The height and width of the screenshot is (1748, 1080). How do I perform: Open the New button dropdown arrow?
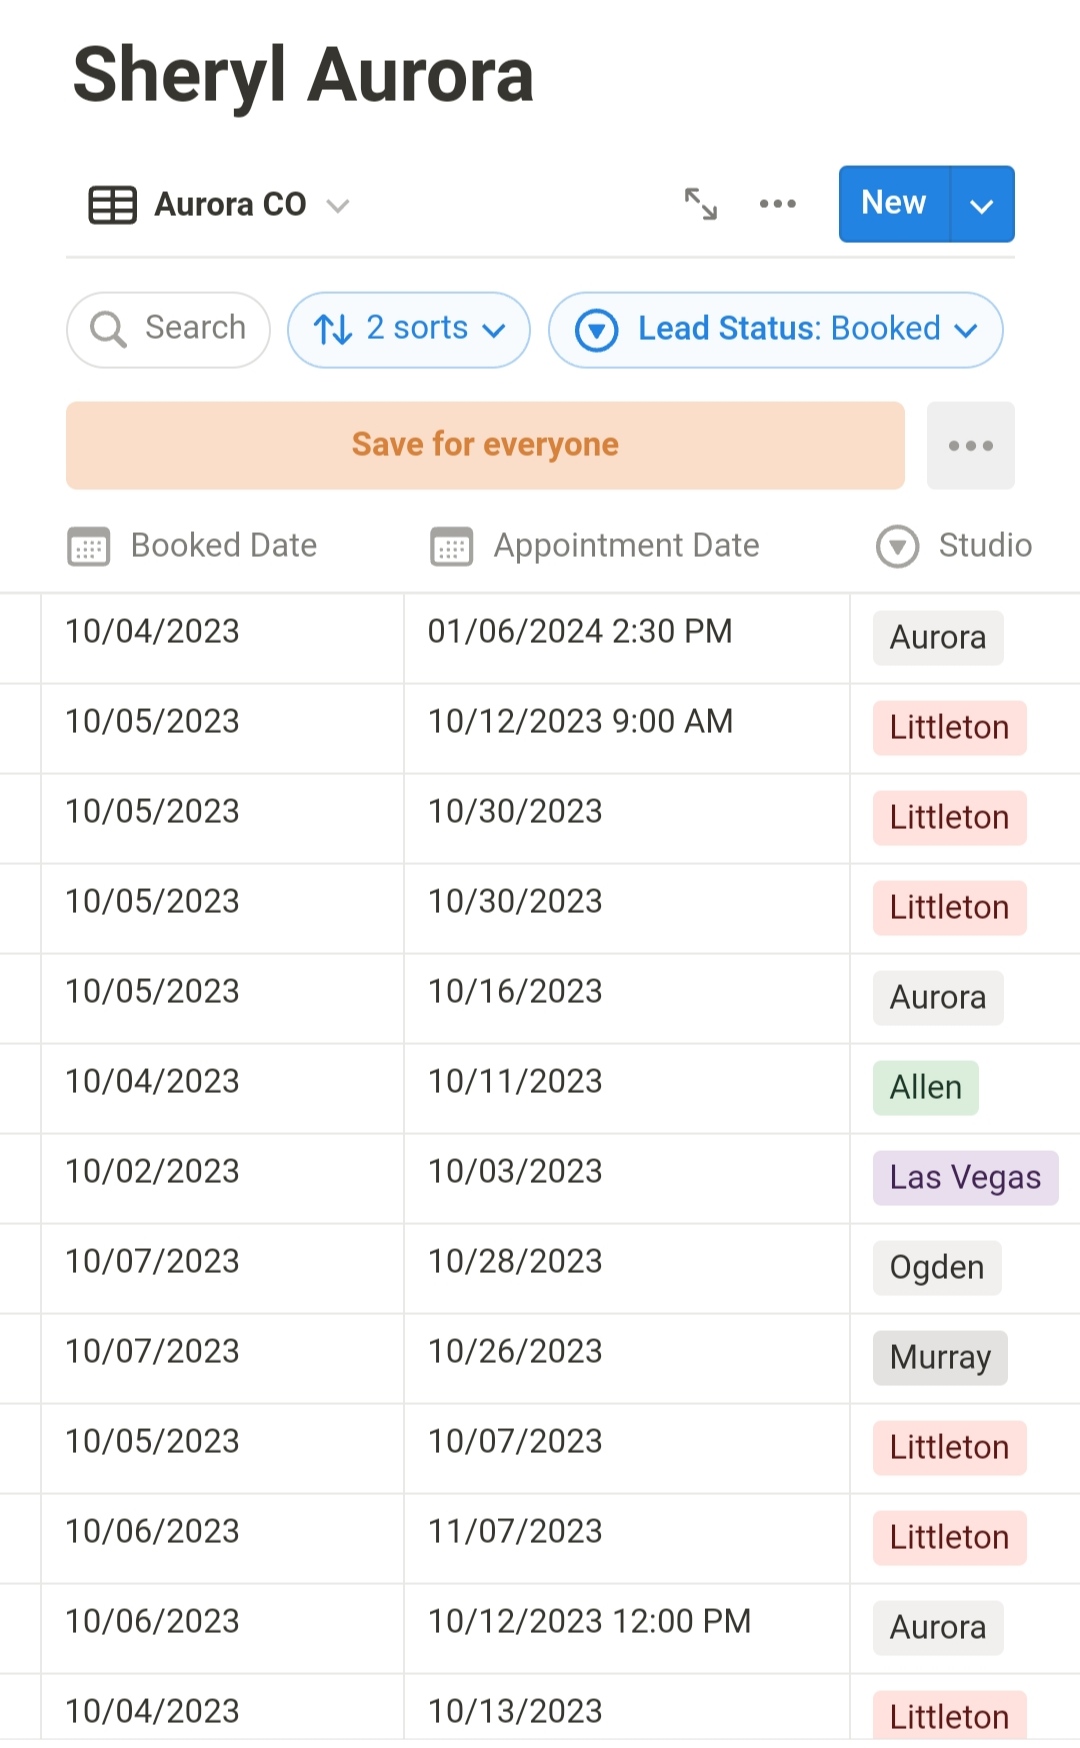[x=982, y=205]
